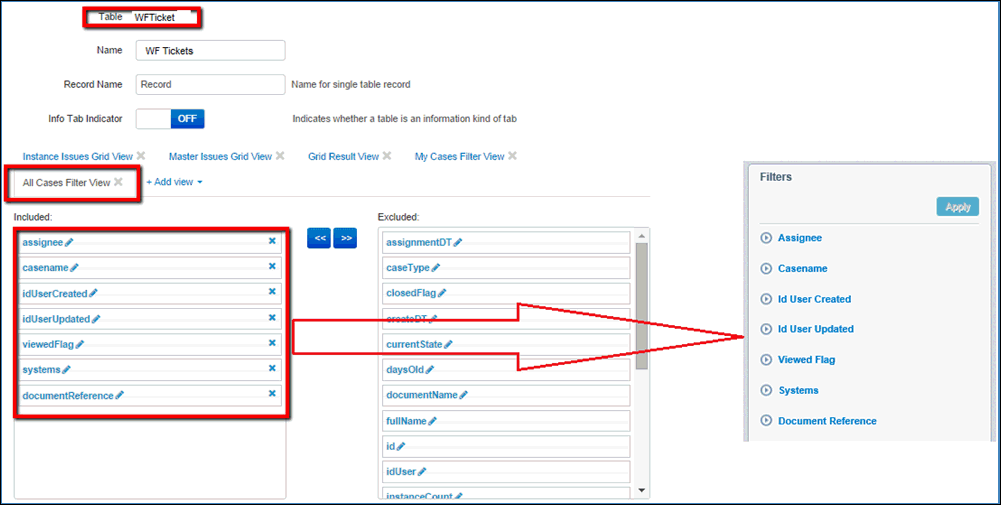Toggle the Info Tab Indicator switch
Viewport: 1001px width, 505px height.
tap(170, 119)
